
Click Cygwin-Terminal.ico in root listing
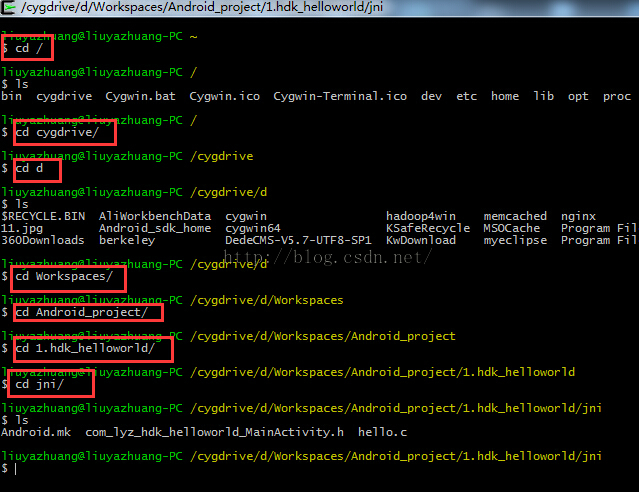[340, 96]
